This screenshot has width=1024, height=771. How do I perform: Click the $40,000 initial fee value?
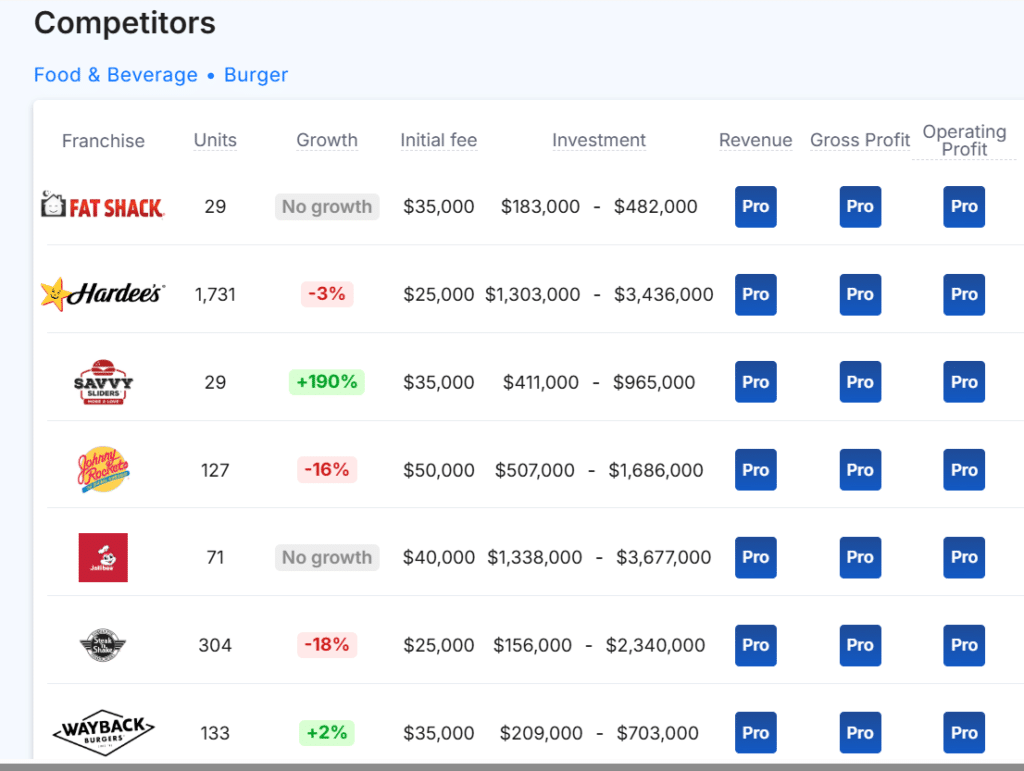tap(438, 558)
